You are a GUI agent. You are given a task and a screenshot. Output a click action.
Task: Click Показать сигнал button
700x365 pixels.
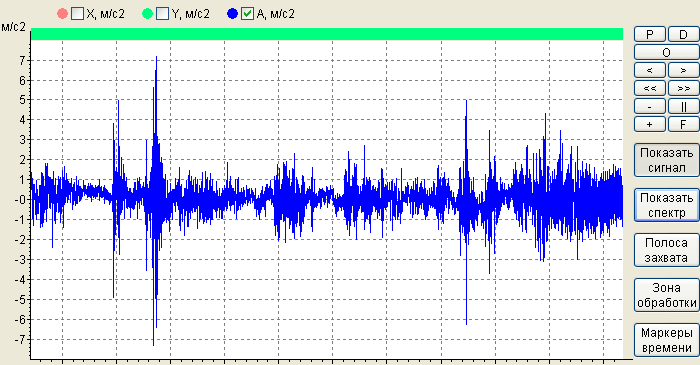(667, 160)
